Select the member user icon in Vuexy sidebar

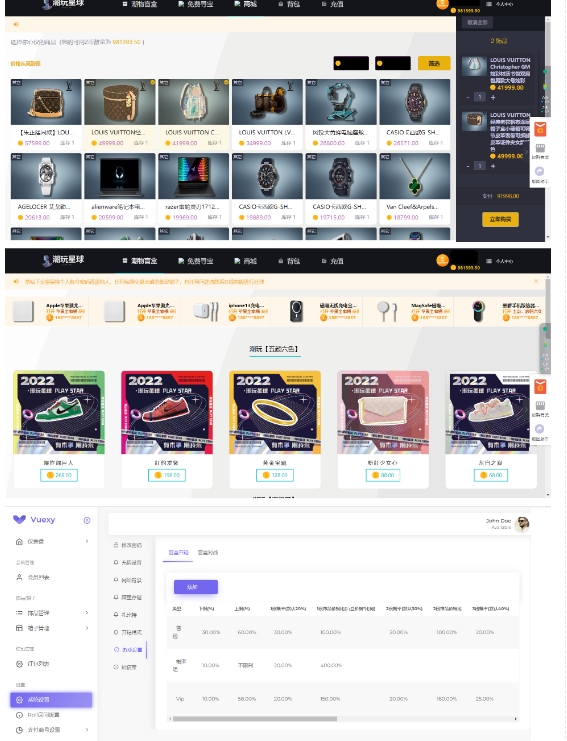tap(19, 577)
